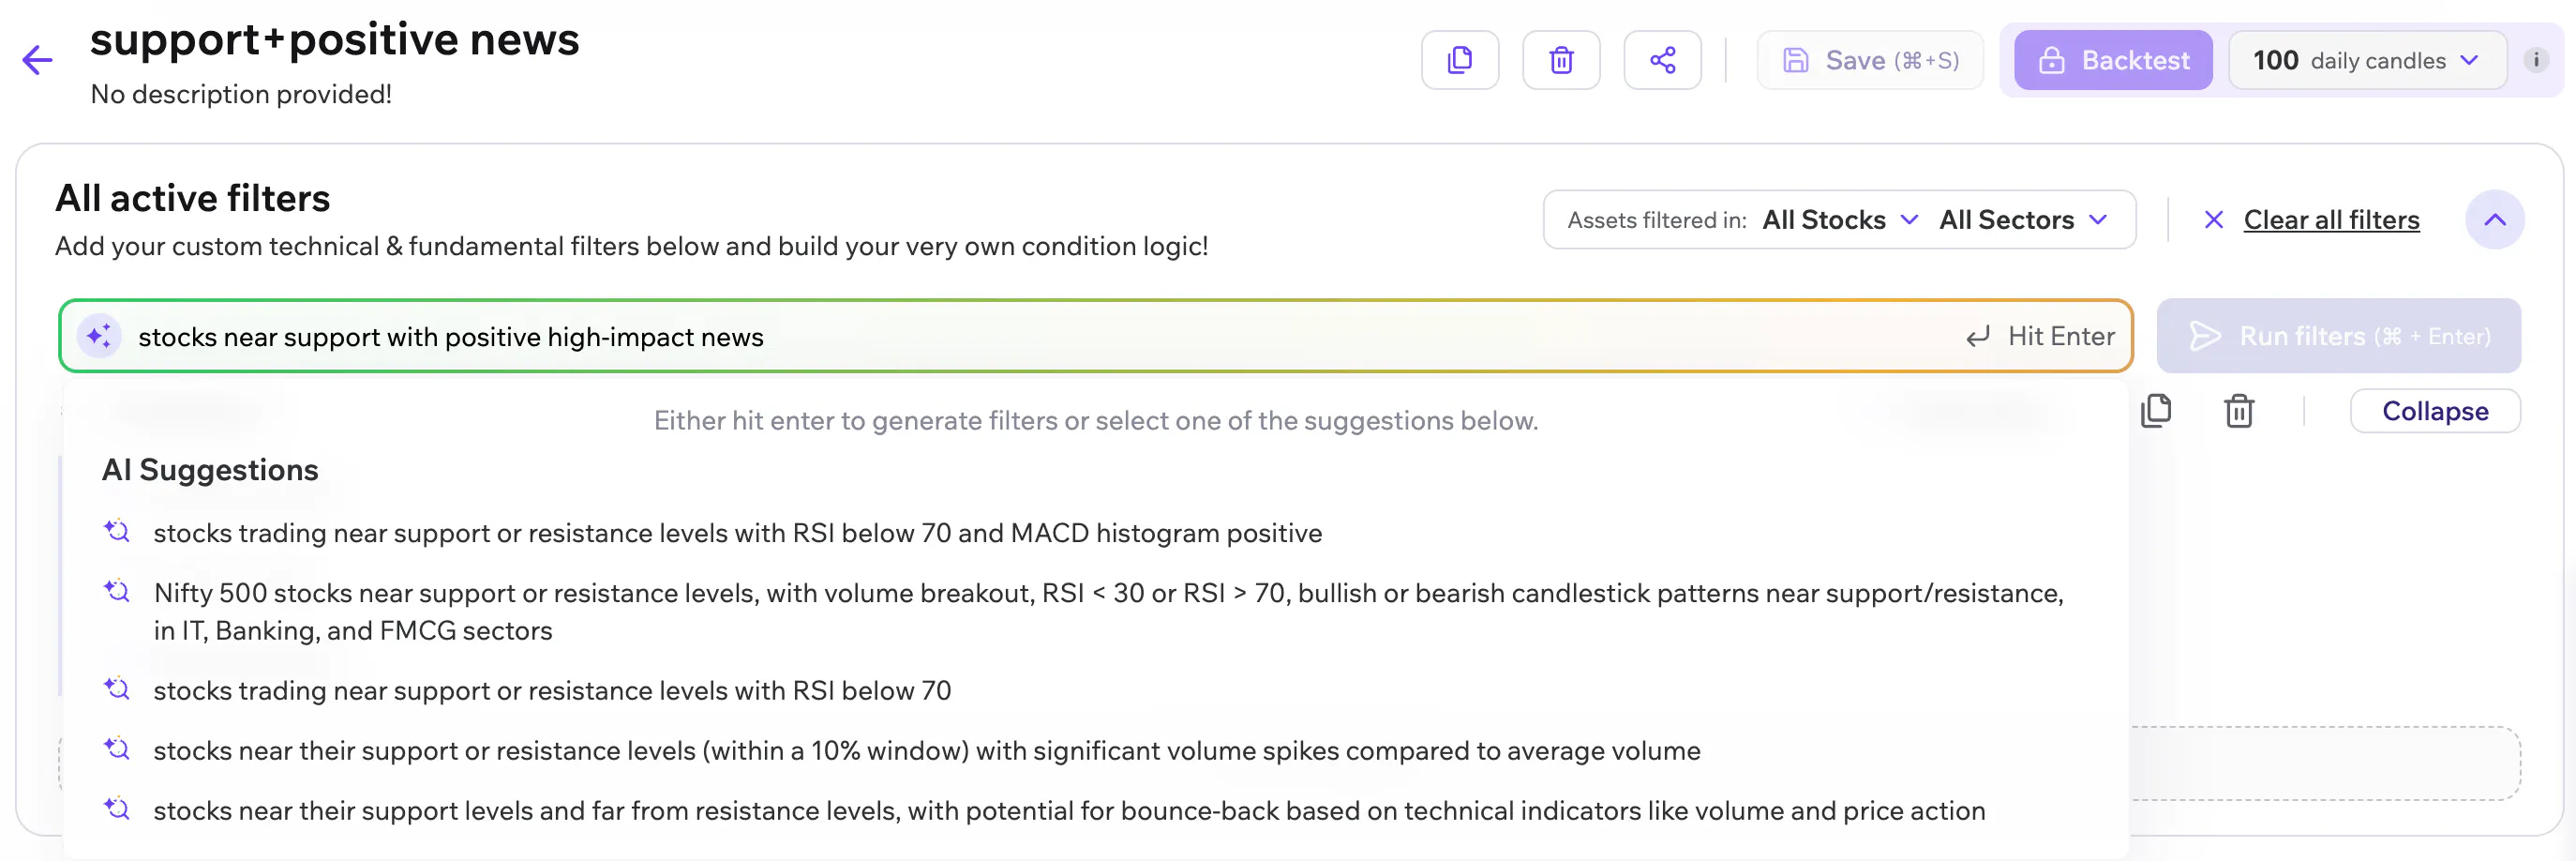Click in the AI filter search input
2576x861 pixels.
pos(1040,337)
